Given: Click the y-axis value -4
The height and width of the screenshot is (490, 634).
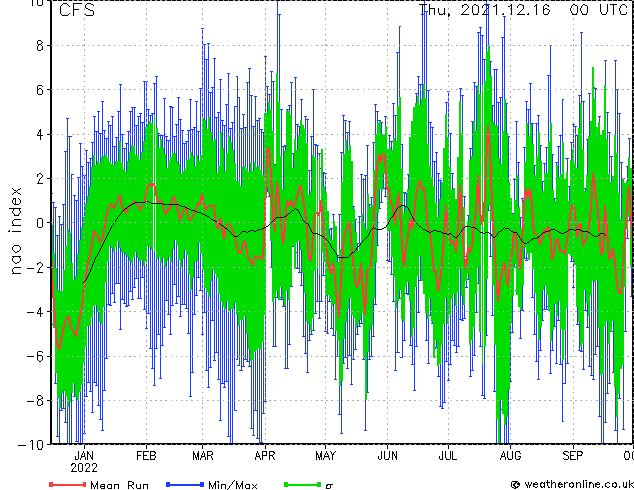Looking at the screenshot, I should point(35,312).
